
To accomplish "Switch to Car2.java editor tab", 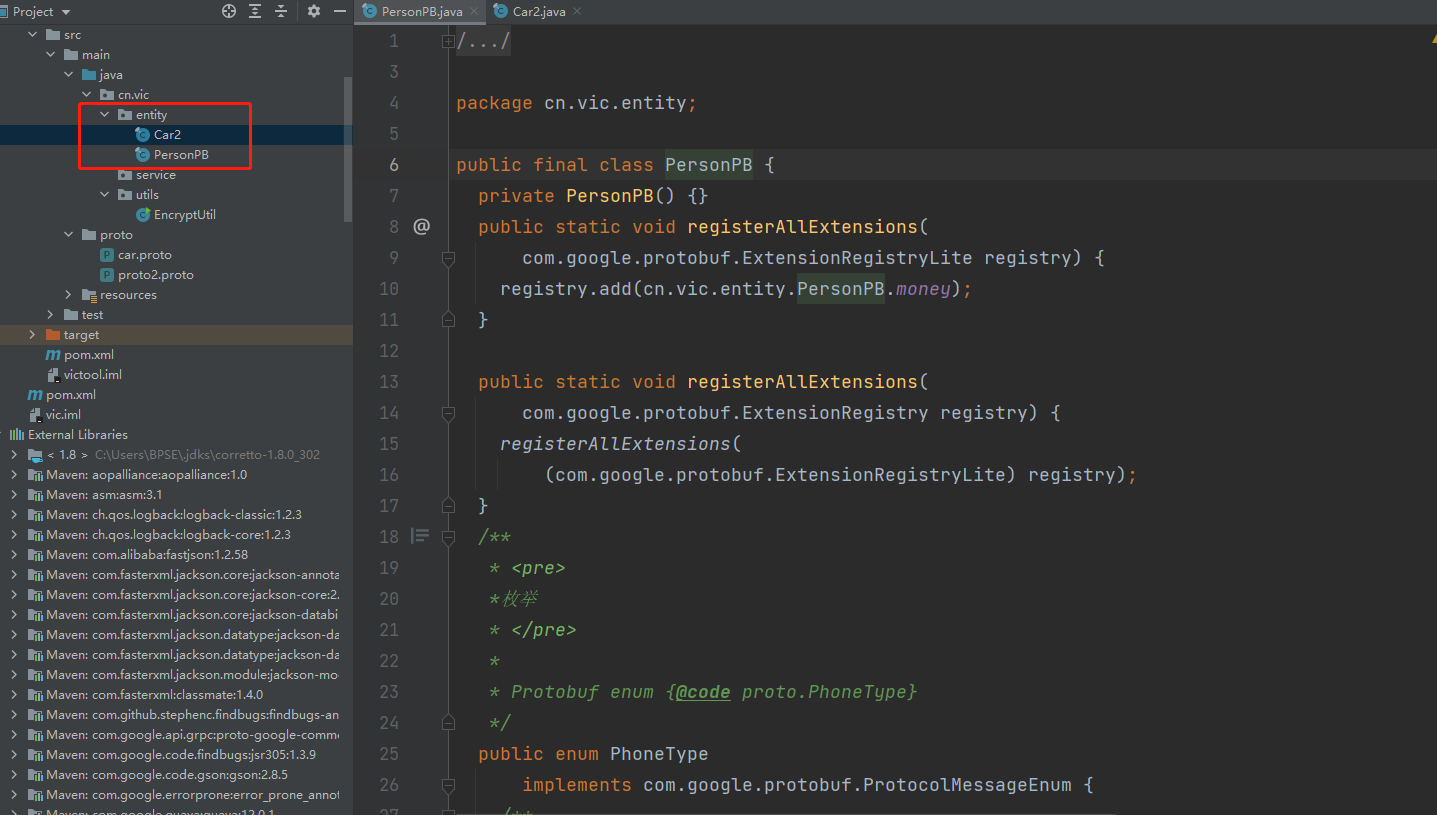I will (x=539, y=12).
